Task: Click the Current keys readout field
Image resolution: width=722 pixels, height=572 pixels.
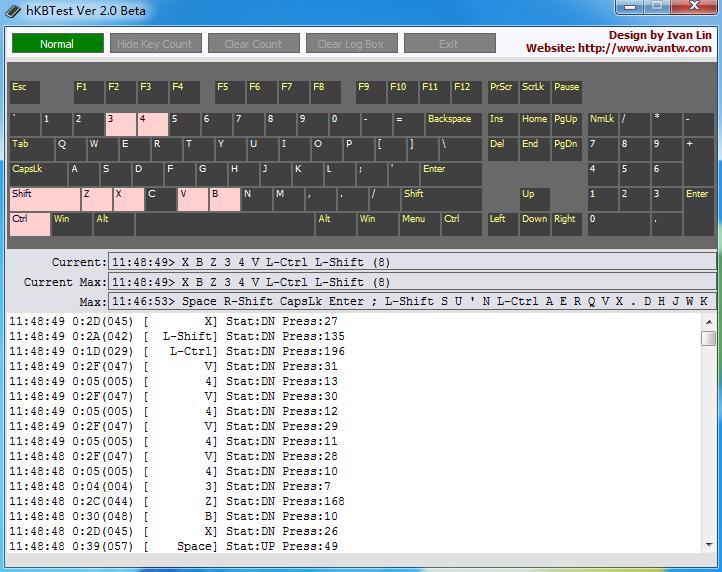Action: pos(412,262)
